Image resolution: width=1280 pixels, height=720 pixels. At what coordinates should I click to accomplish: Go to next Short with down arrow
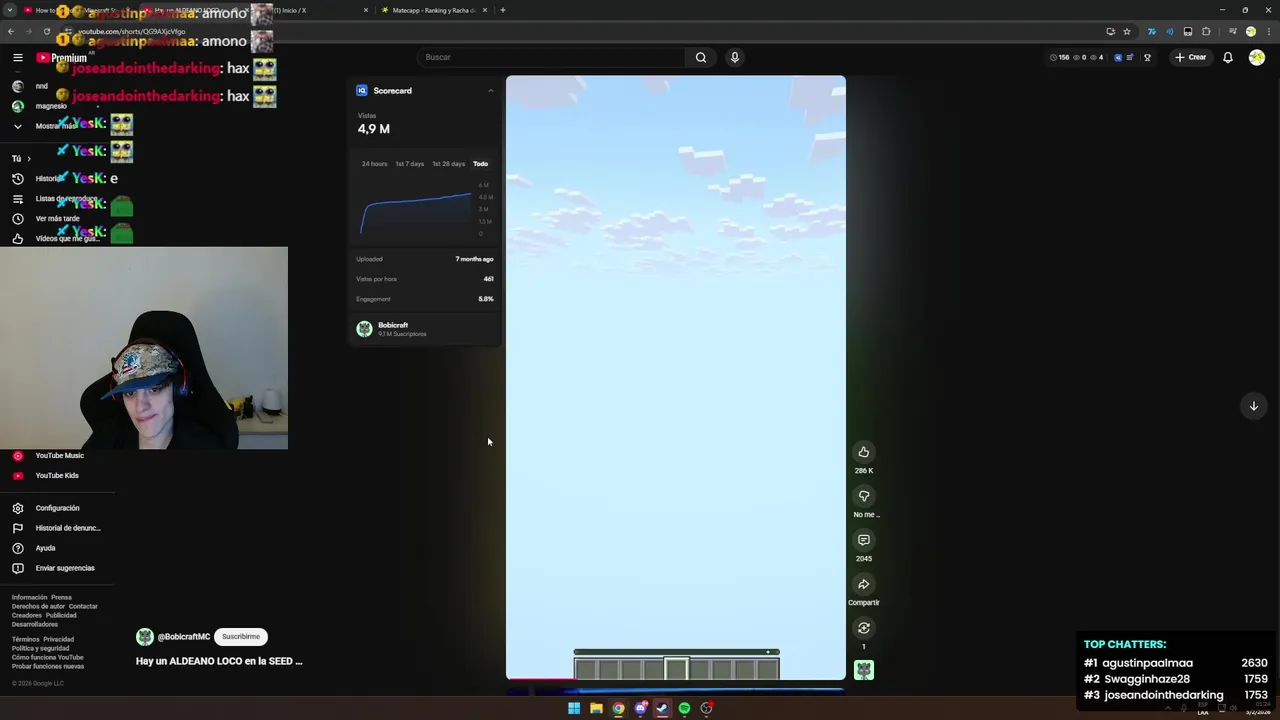[1254, 405]
